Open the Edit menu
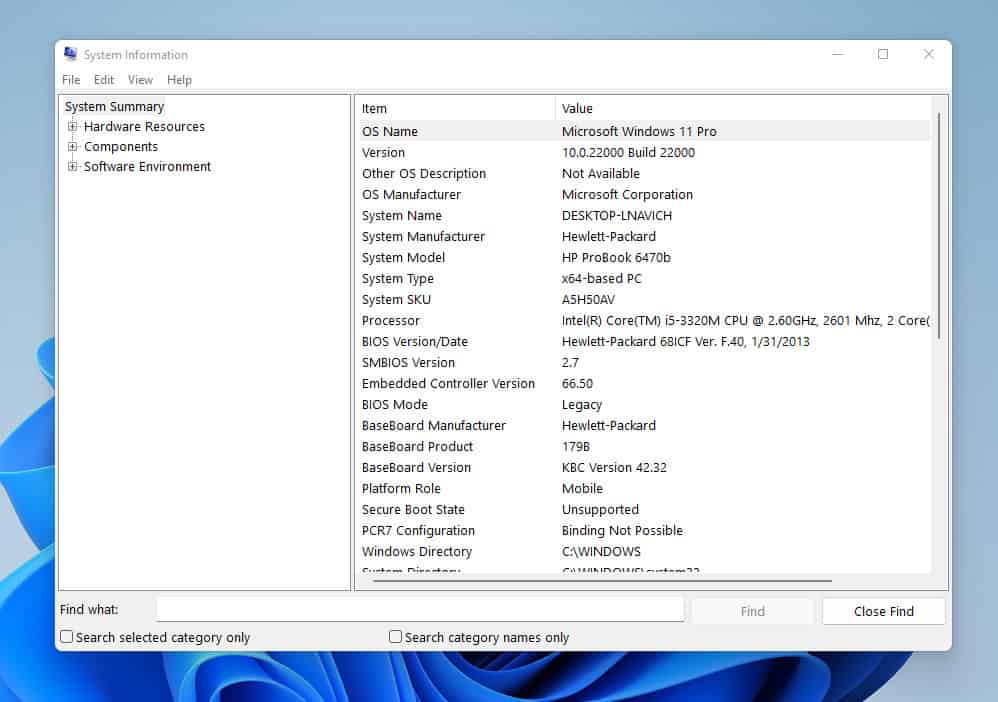Image resolution: width=998 pixels, height=702 pixels. pyautogui.click(x=103, y=80)
